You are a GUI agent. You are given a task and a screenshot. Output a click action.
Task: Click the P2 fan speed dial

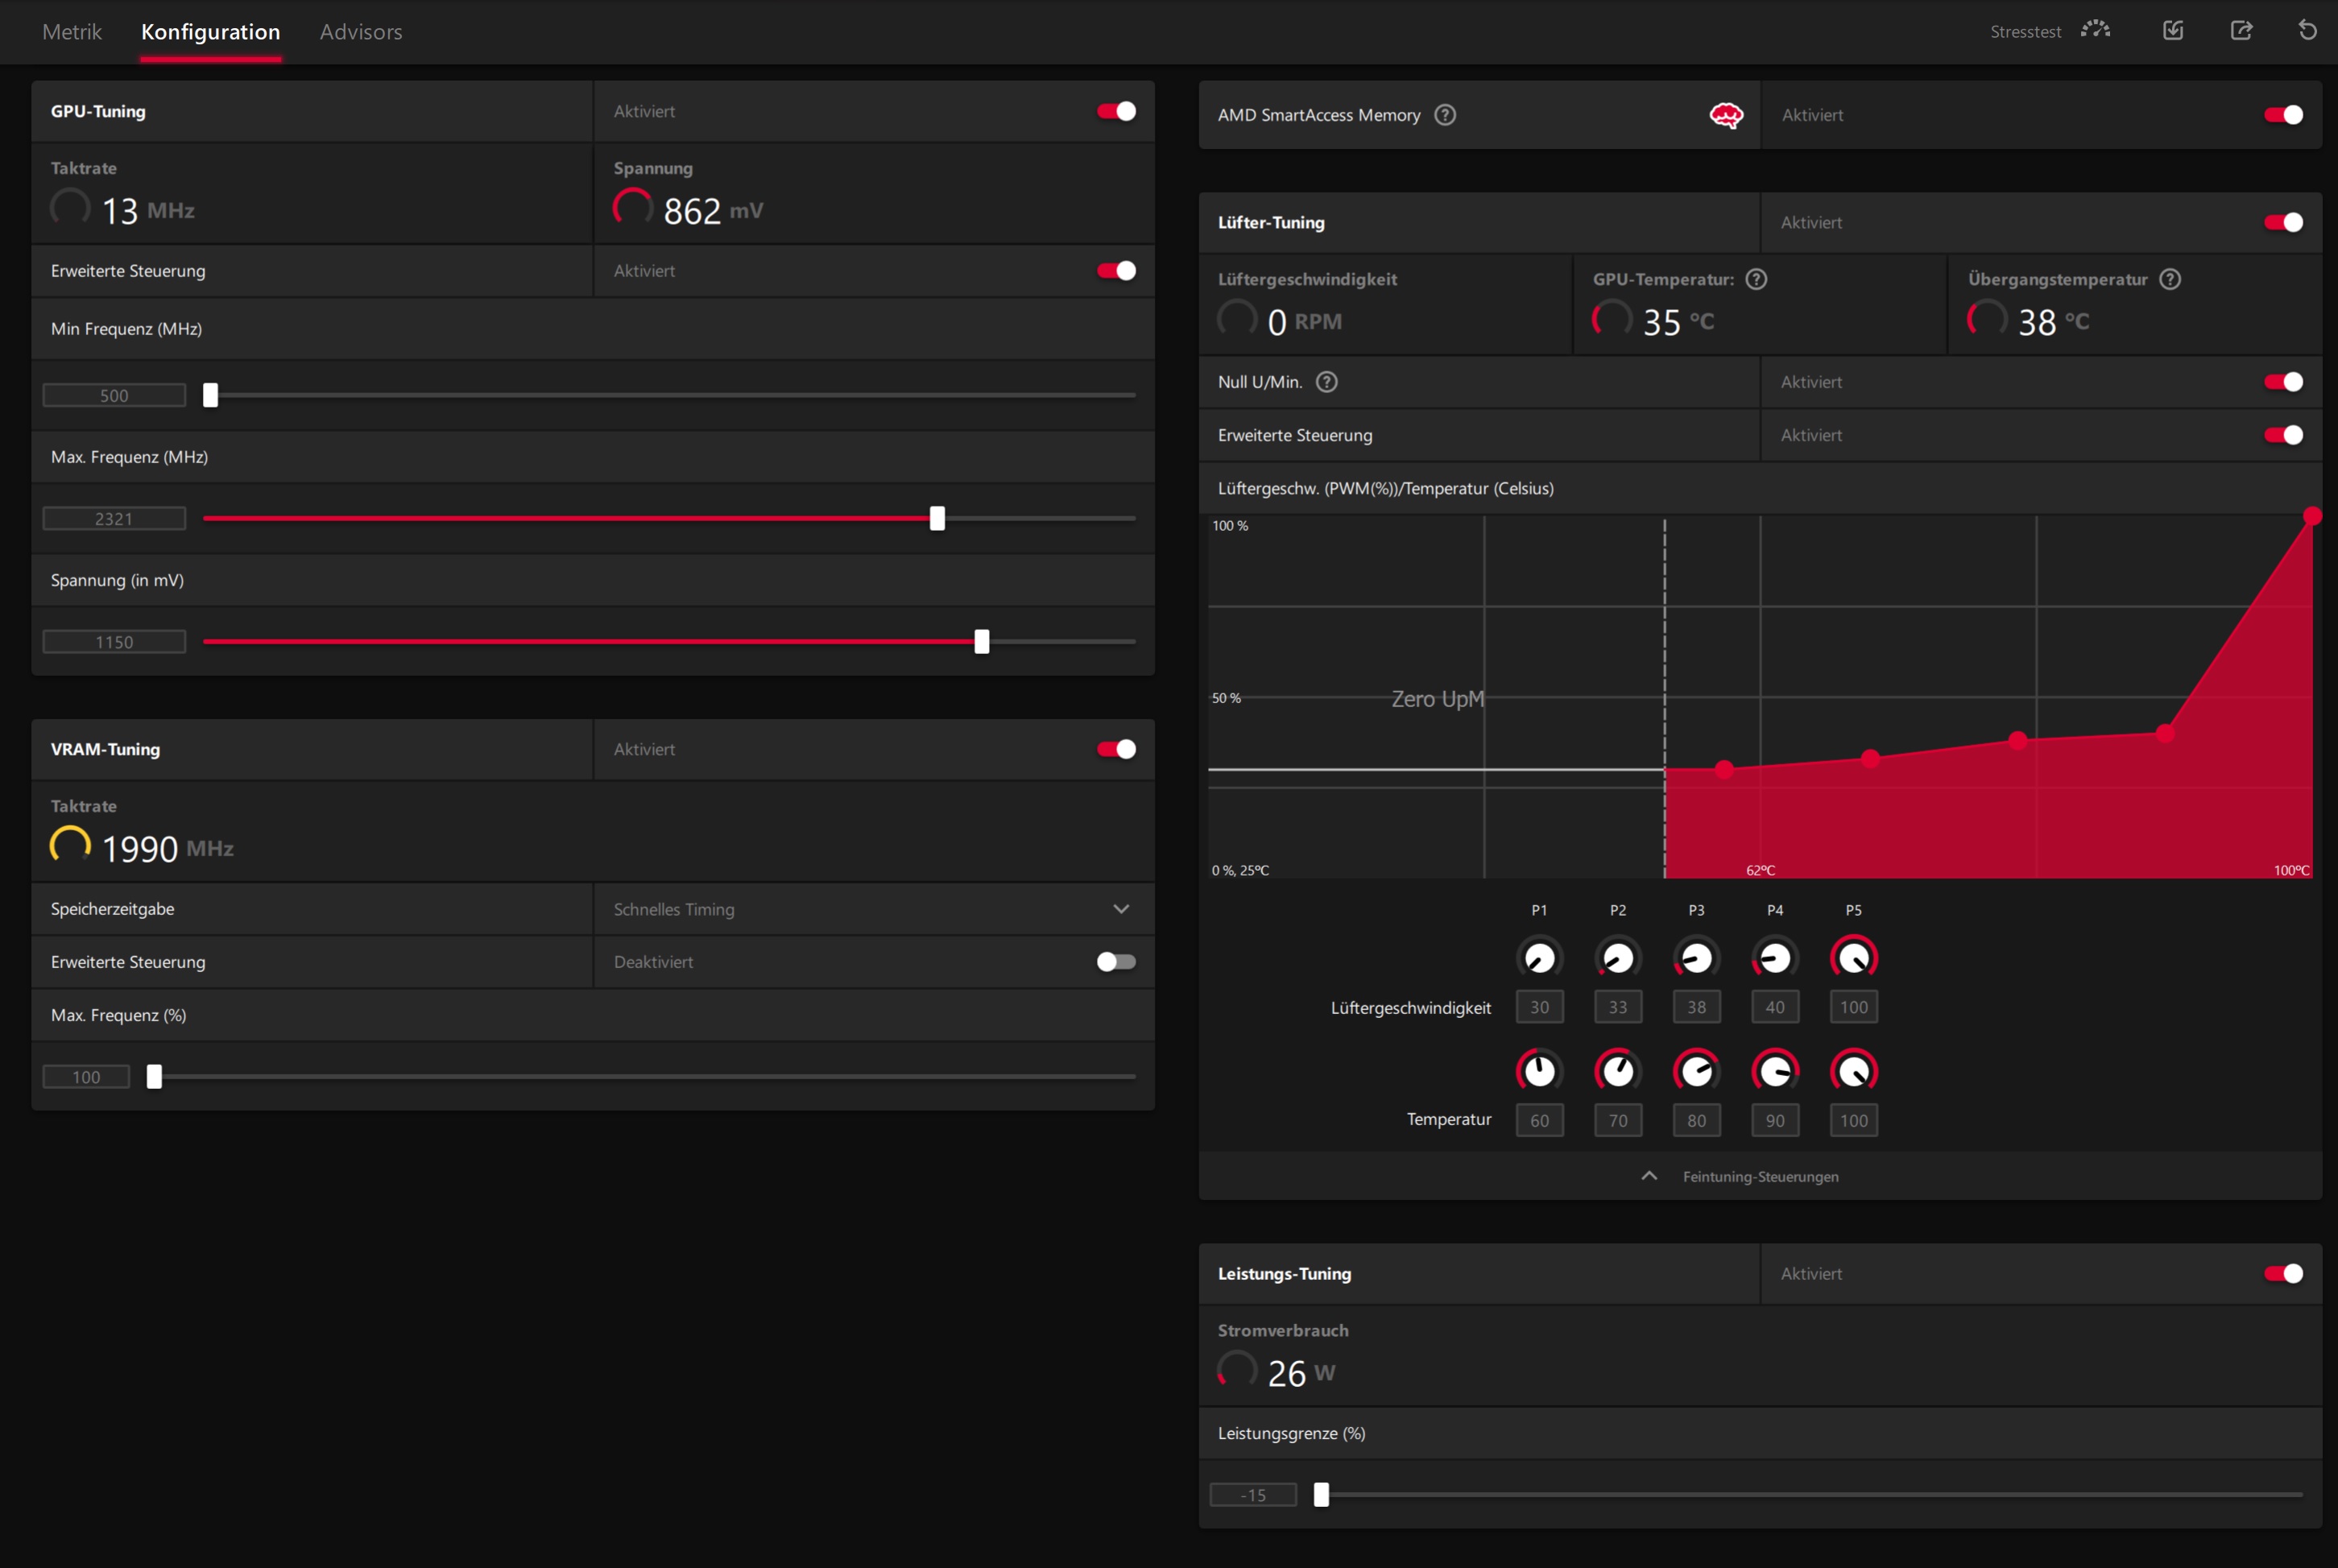point(1618,957)
